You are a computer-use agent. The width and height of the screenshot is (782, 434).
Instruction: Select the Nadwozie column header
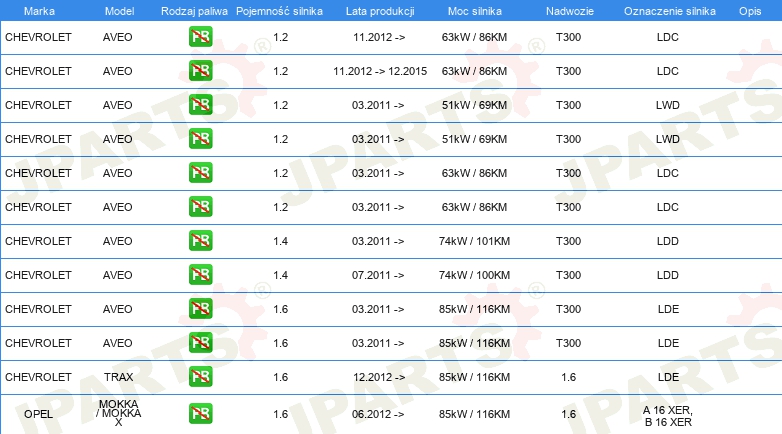570,11
